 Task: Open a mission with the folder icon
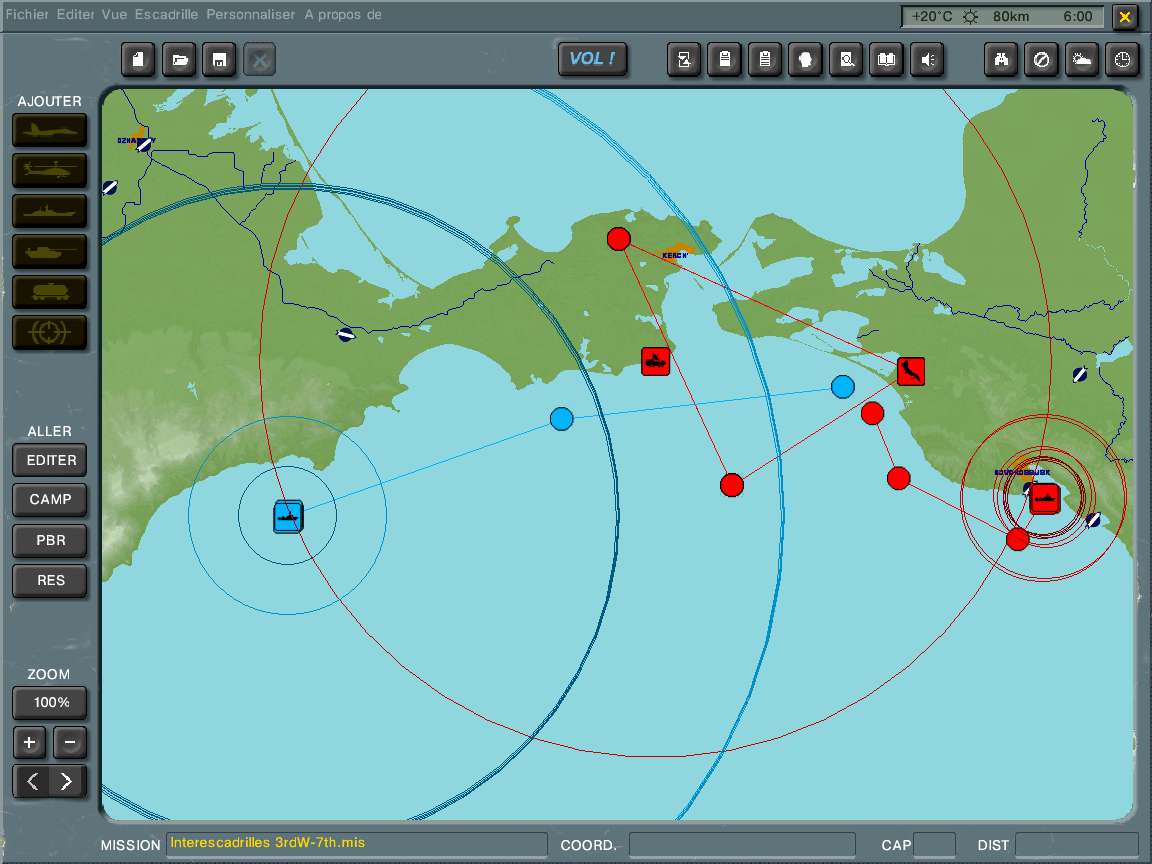[179, 60]
